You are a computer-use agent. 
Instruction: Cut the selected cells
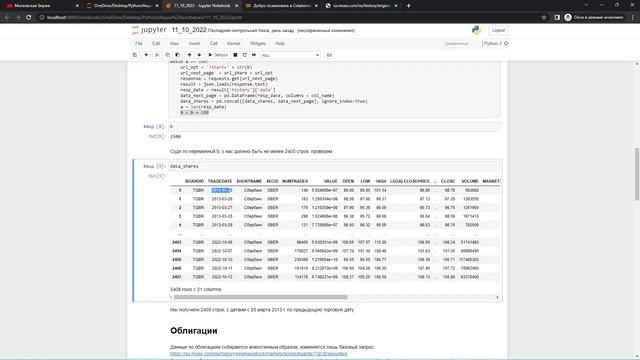coord(157,55)
